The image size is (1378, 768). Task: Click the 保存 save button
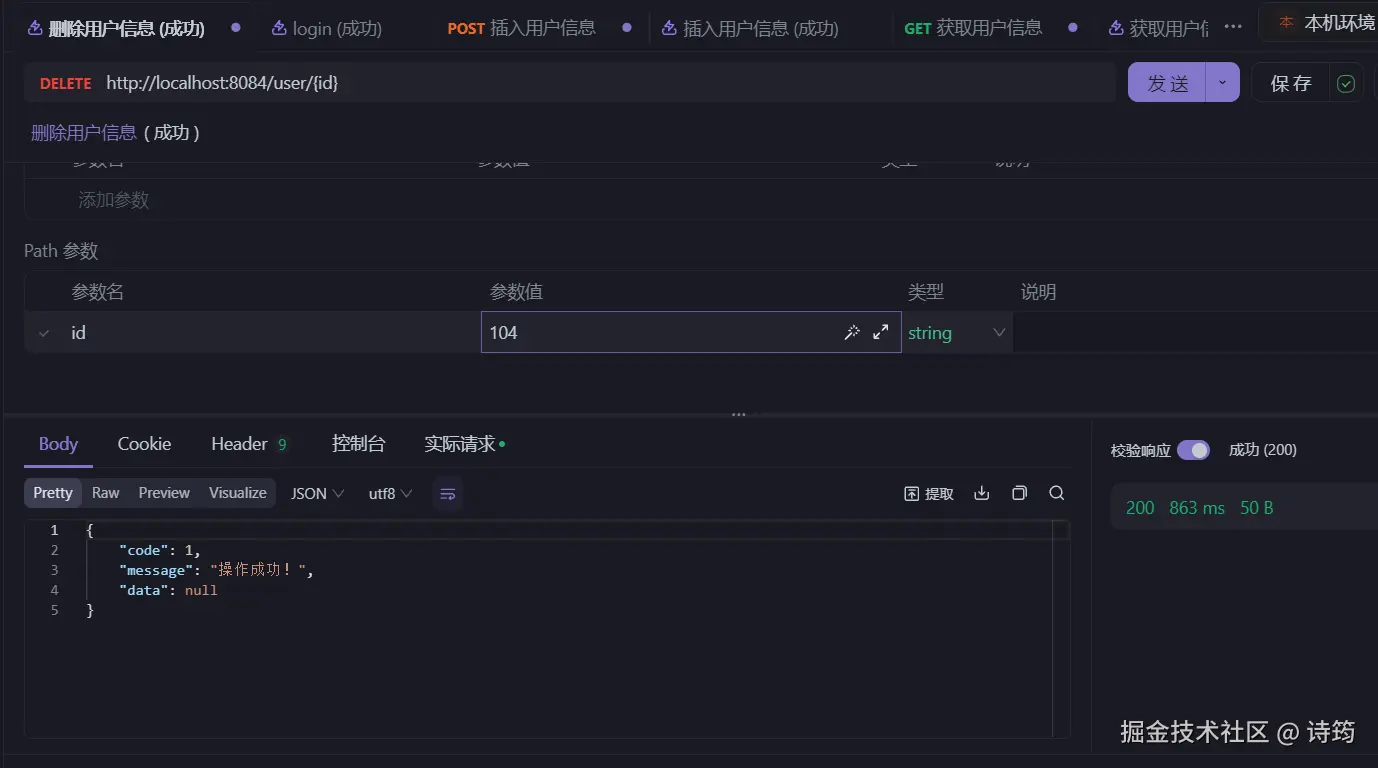pos(1291,83)
